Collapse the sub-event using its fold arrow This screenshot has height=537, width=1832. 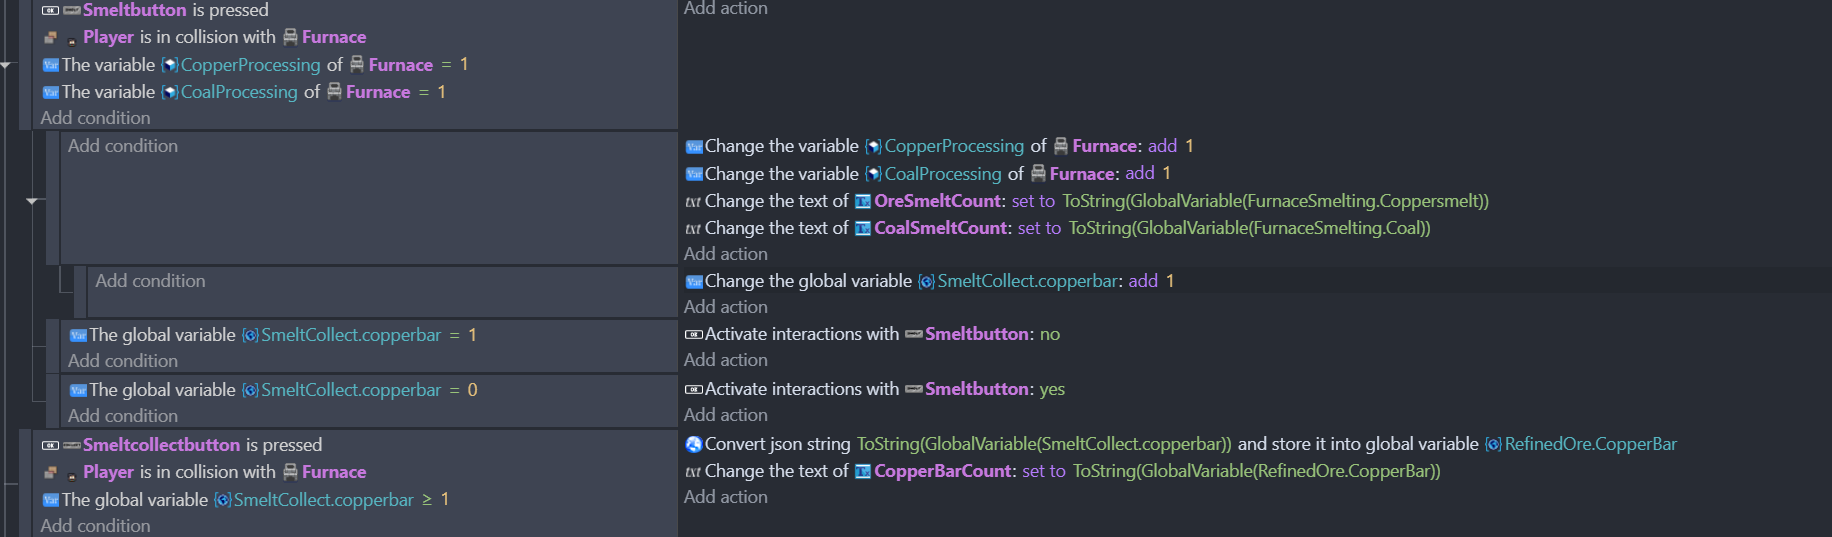(32, 201)
